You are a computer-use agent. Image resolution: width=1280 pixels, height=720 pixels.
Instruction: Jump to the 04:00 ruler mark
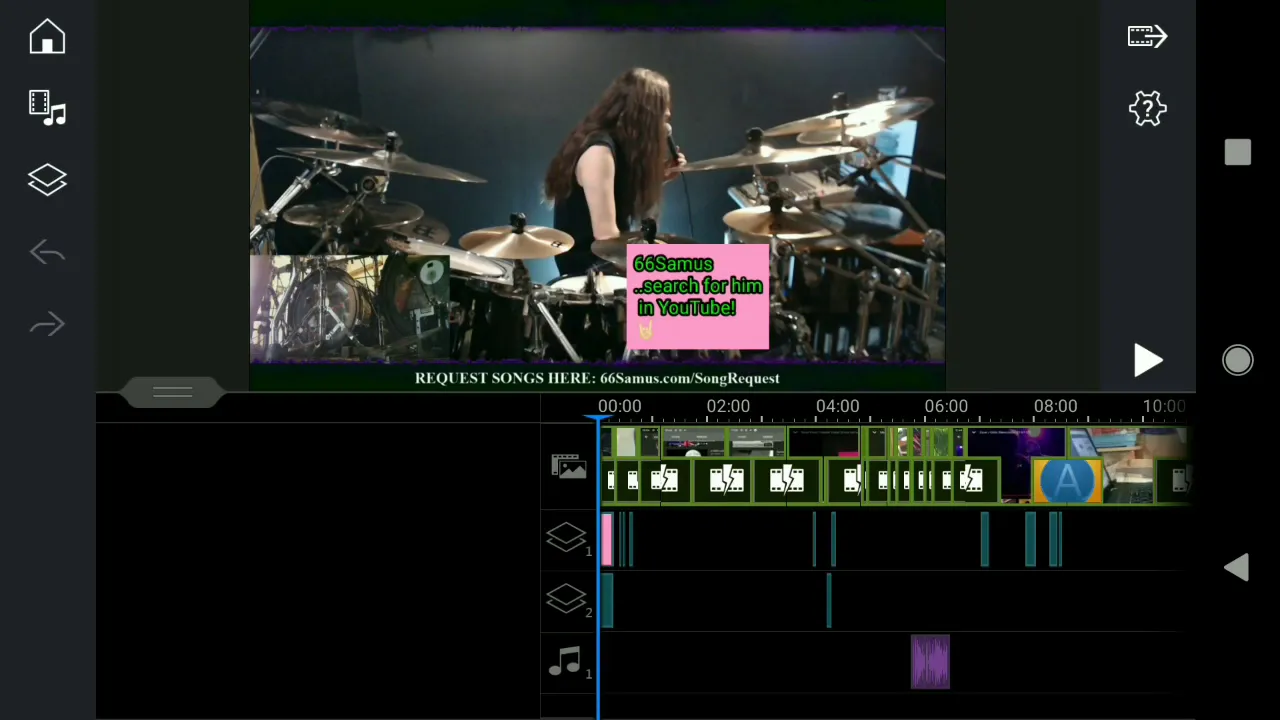click(x=837, y=406)
